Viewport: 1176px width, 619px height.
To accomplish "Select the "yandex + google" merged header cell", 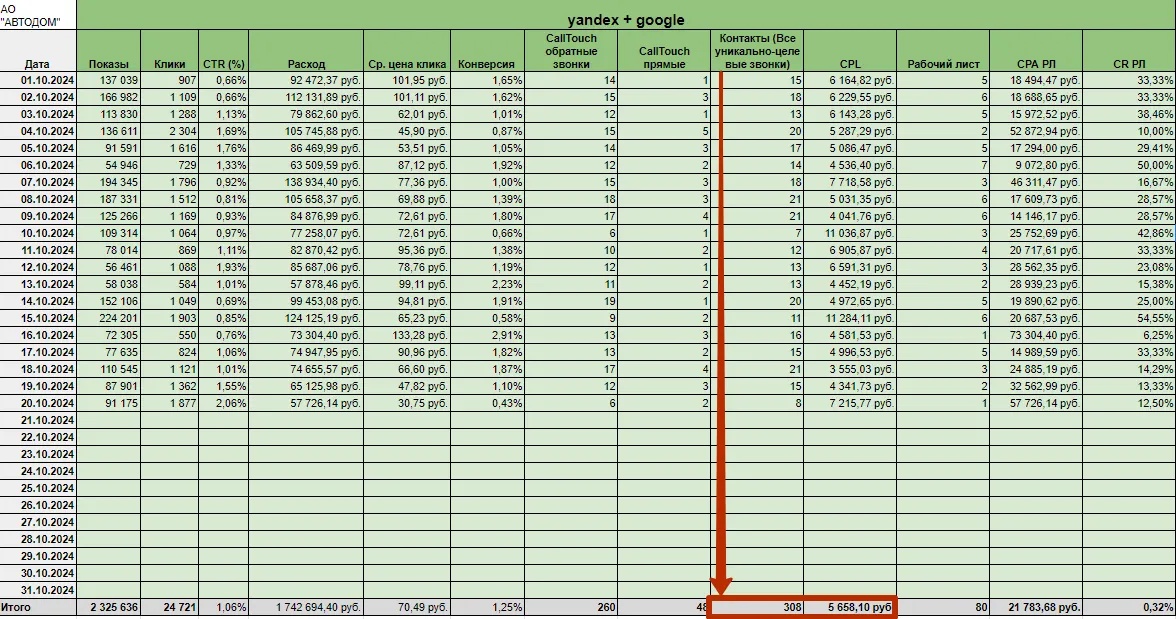I will [626, 20].
